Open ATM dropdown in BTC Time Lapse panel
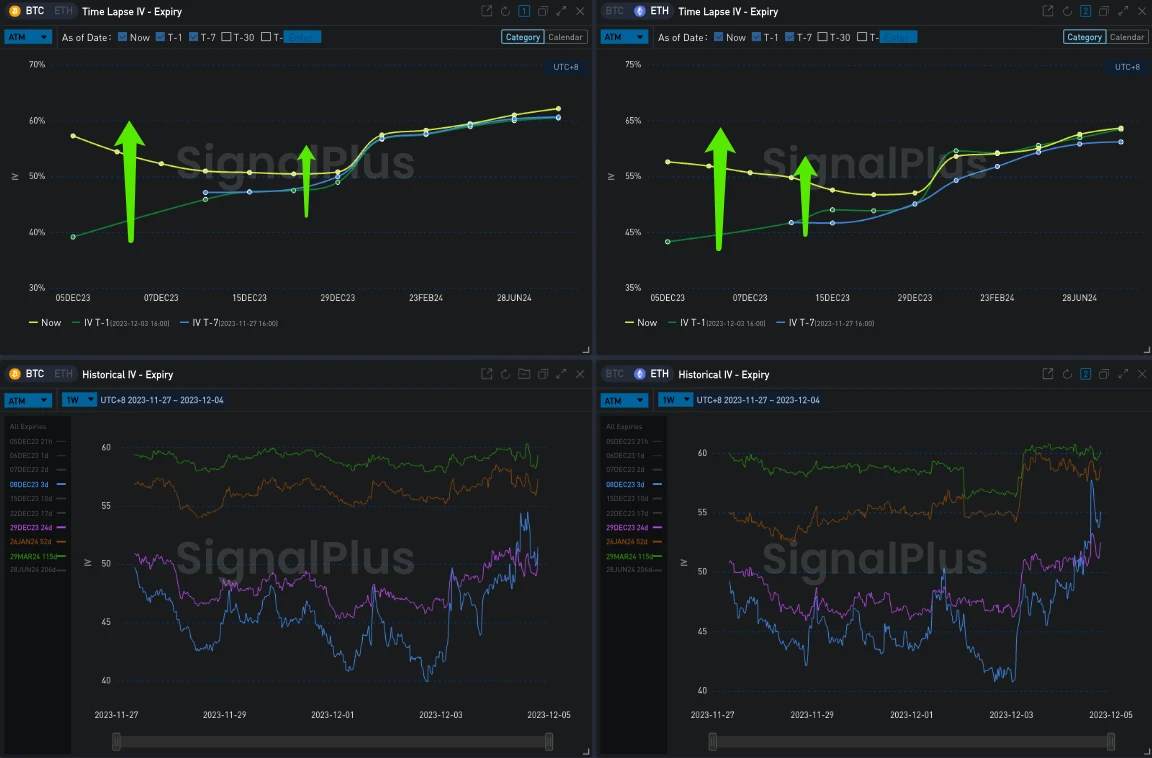 pyautogui.click(x=28, y=37)
